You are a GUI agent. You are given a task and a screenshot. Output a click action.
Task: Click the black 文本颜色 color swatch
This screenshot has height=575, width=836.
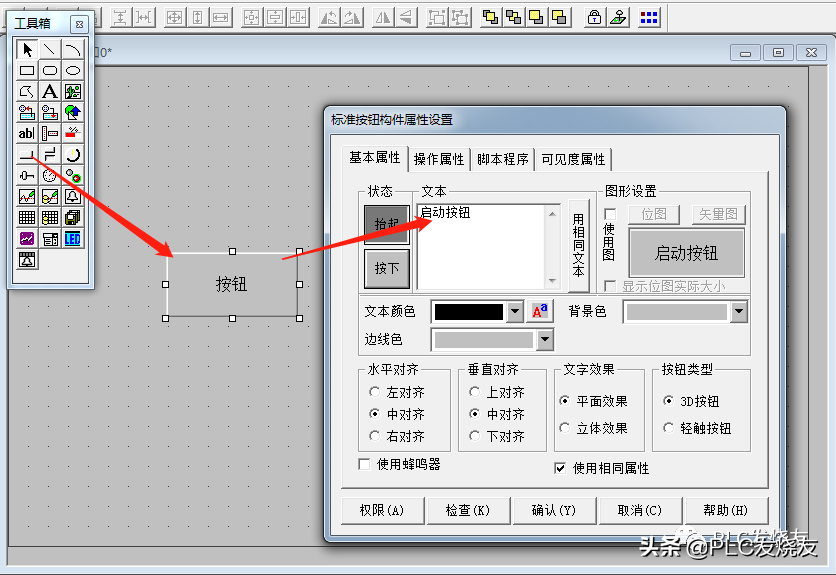[x=469, y=312]
